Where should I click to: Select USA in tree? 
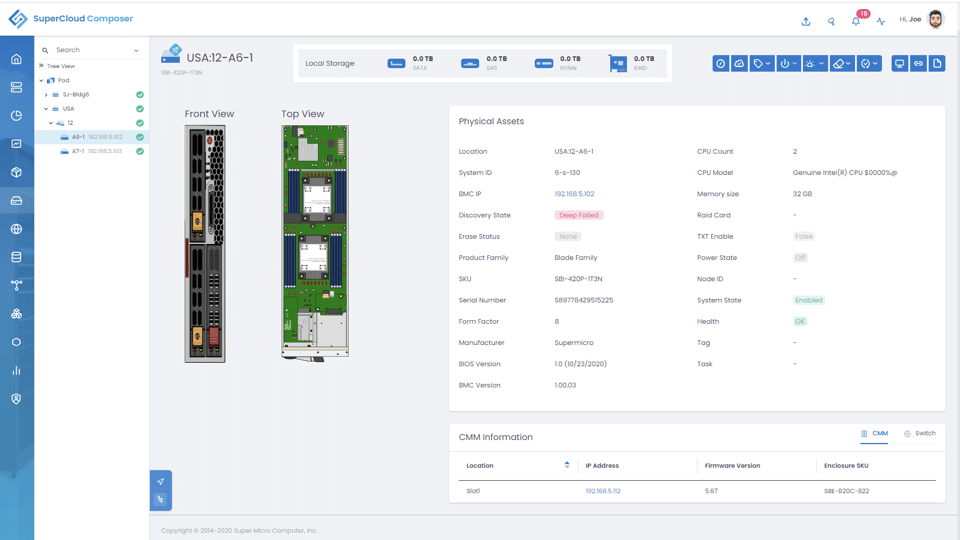tap(68, 109)
